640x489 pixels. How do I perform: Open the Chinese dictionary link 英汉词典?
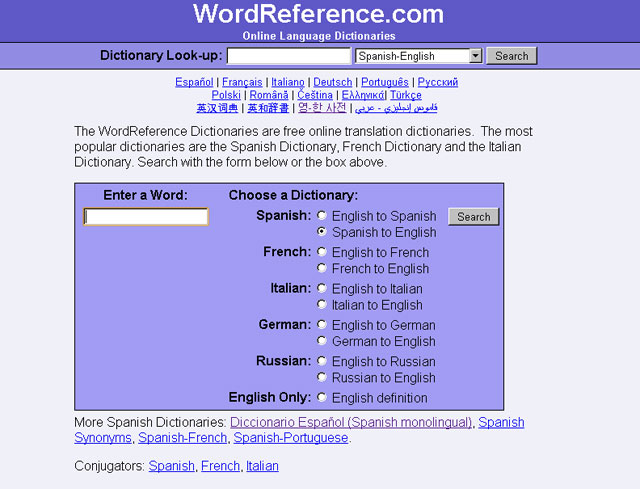pos(217,108)
